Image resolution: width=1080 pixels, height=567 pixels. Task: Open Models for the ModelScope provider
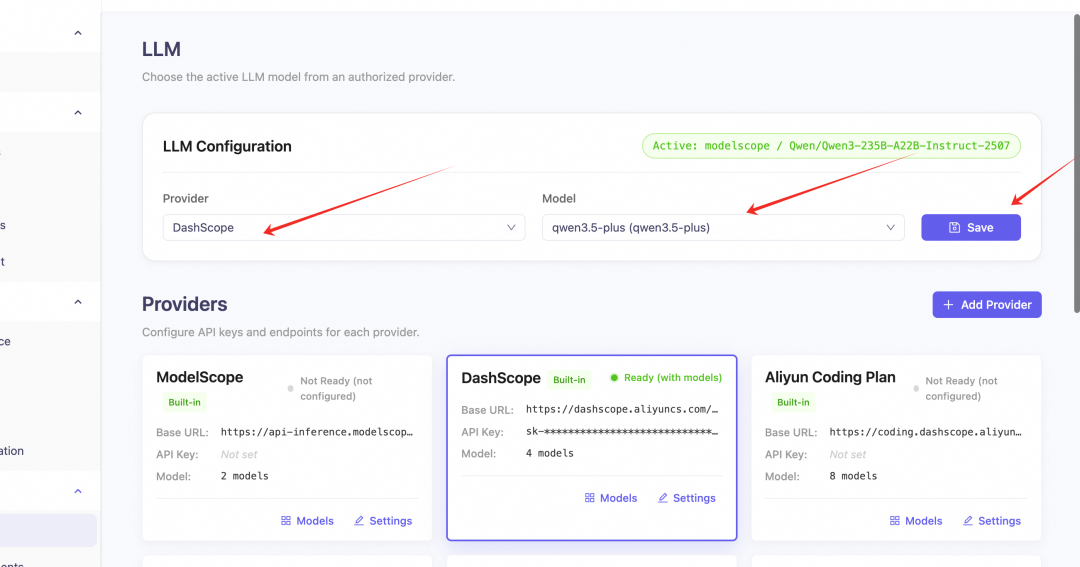pyautogui.click(x=307, y=521)
